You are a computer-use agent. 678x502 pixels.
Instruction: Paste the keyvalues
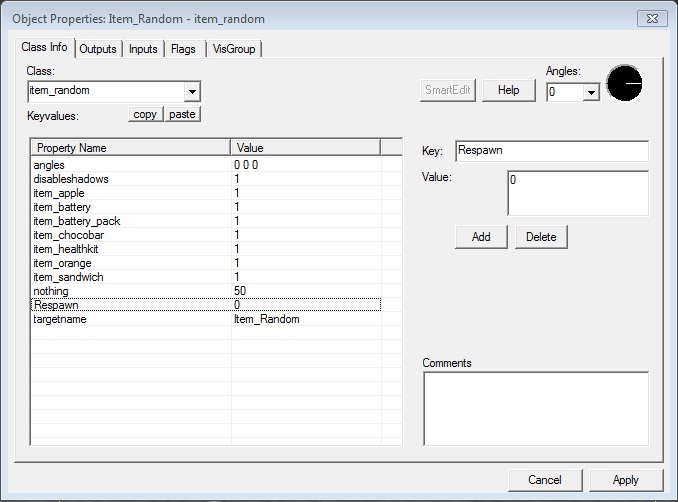(182, 114)
